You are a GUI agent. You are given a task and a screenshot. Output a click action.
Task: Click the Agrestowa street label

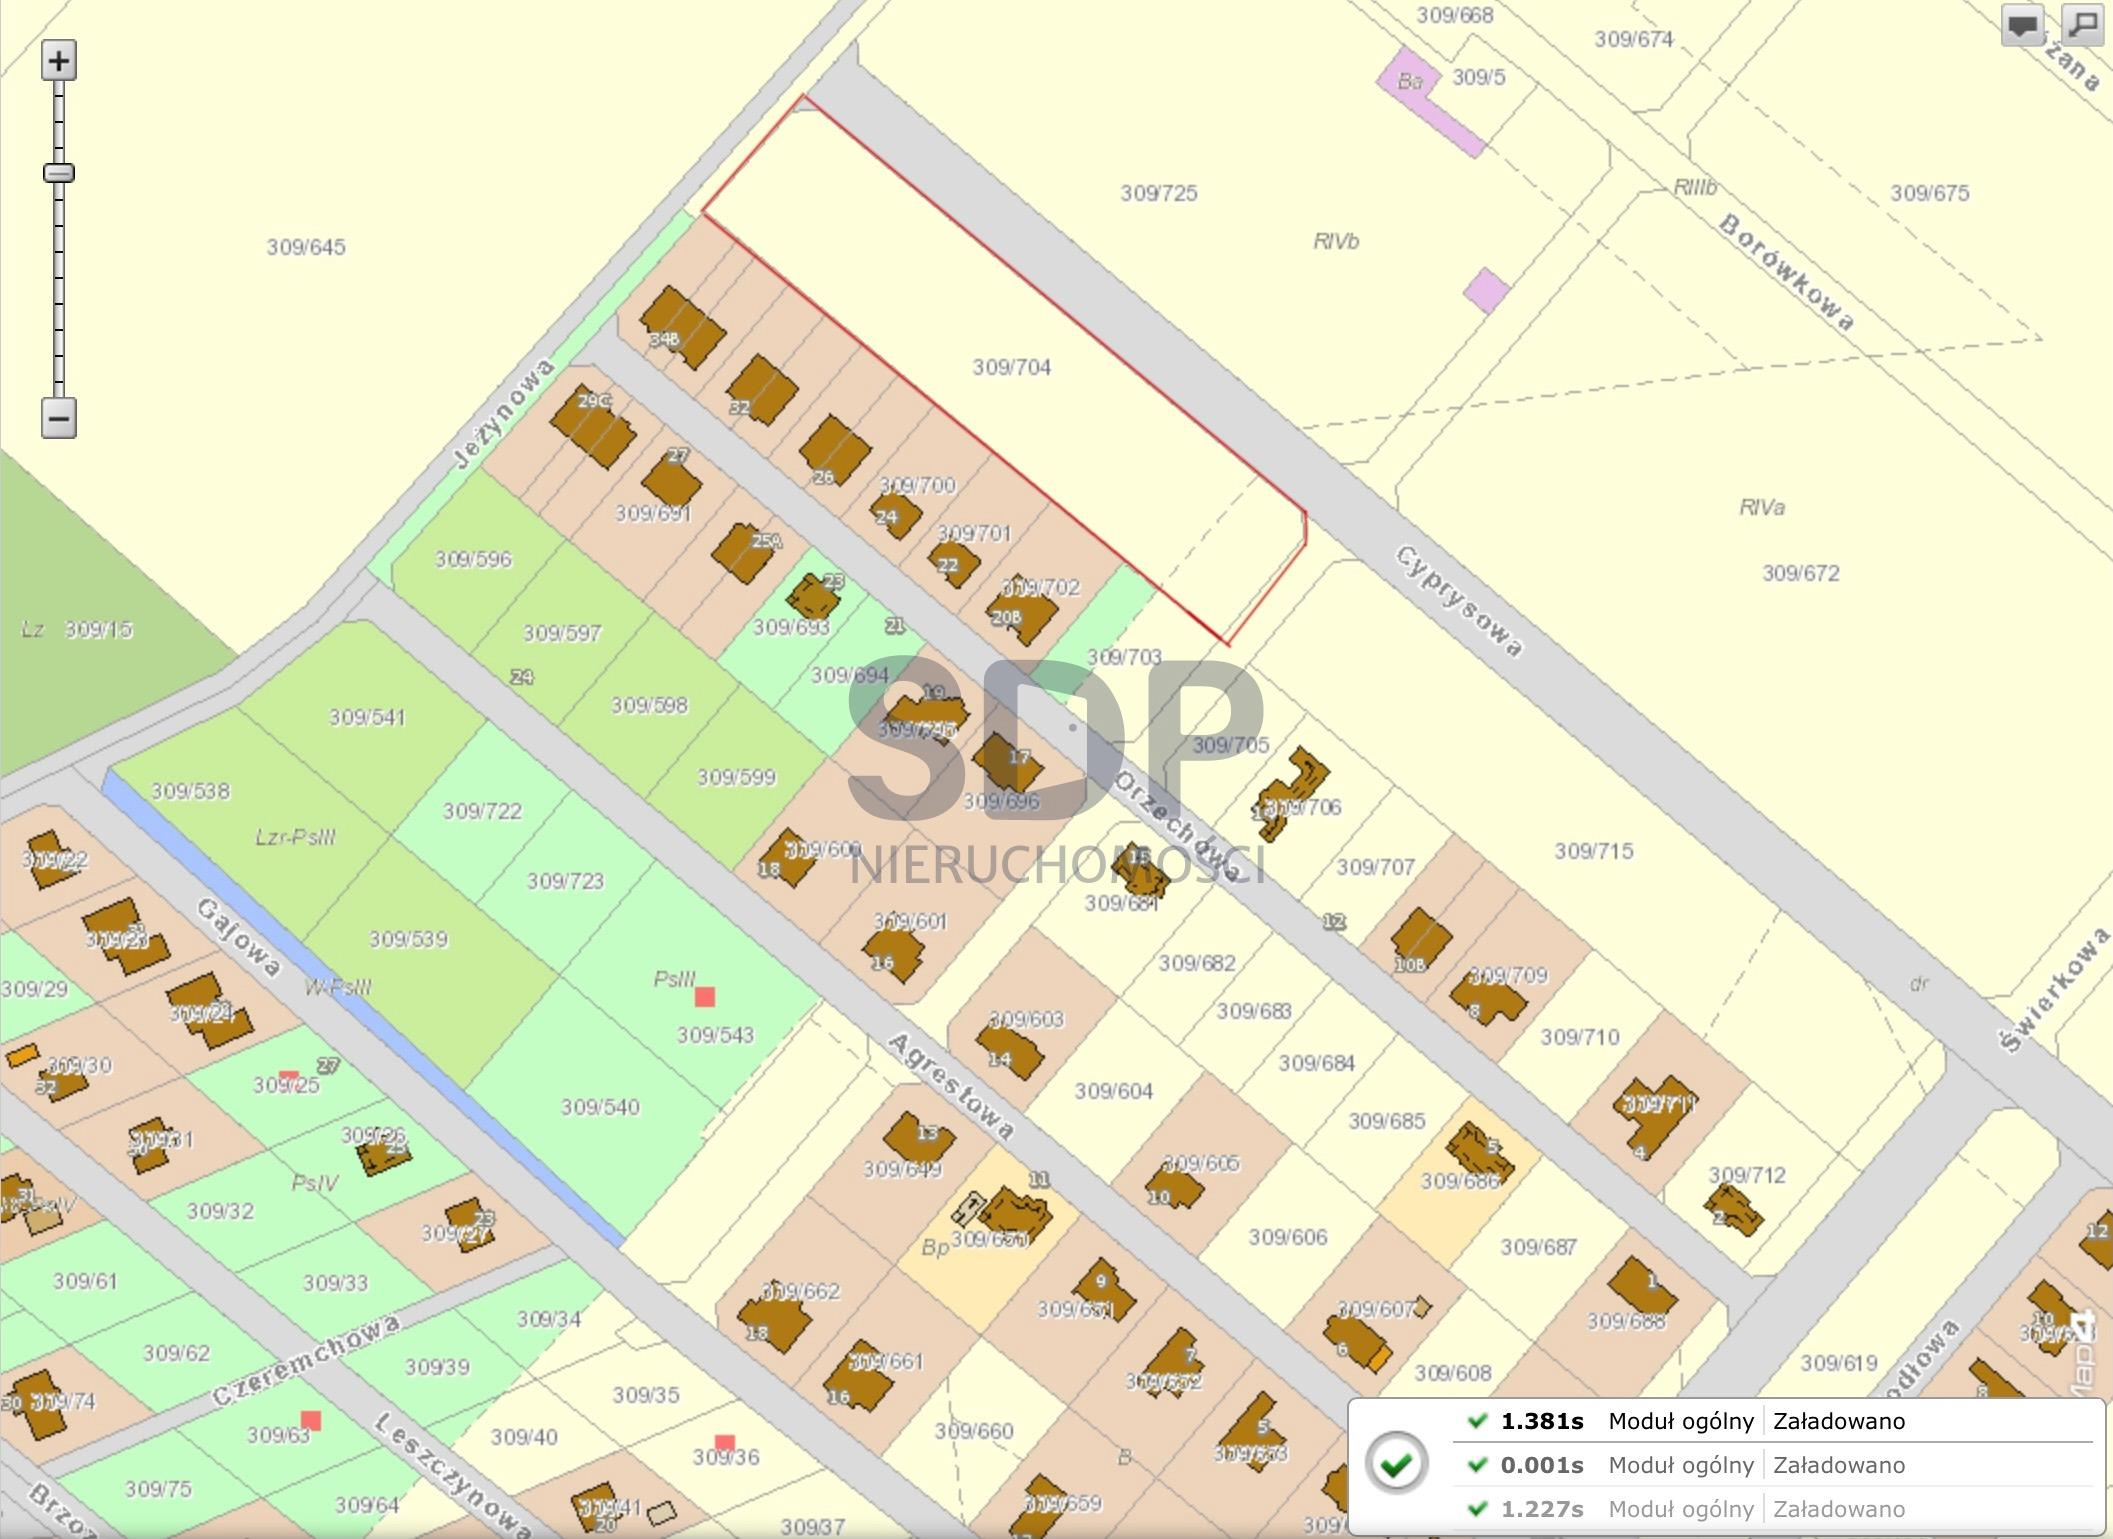(x=950, y=1087)
